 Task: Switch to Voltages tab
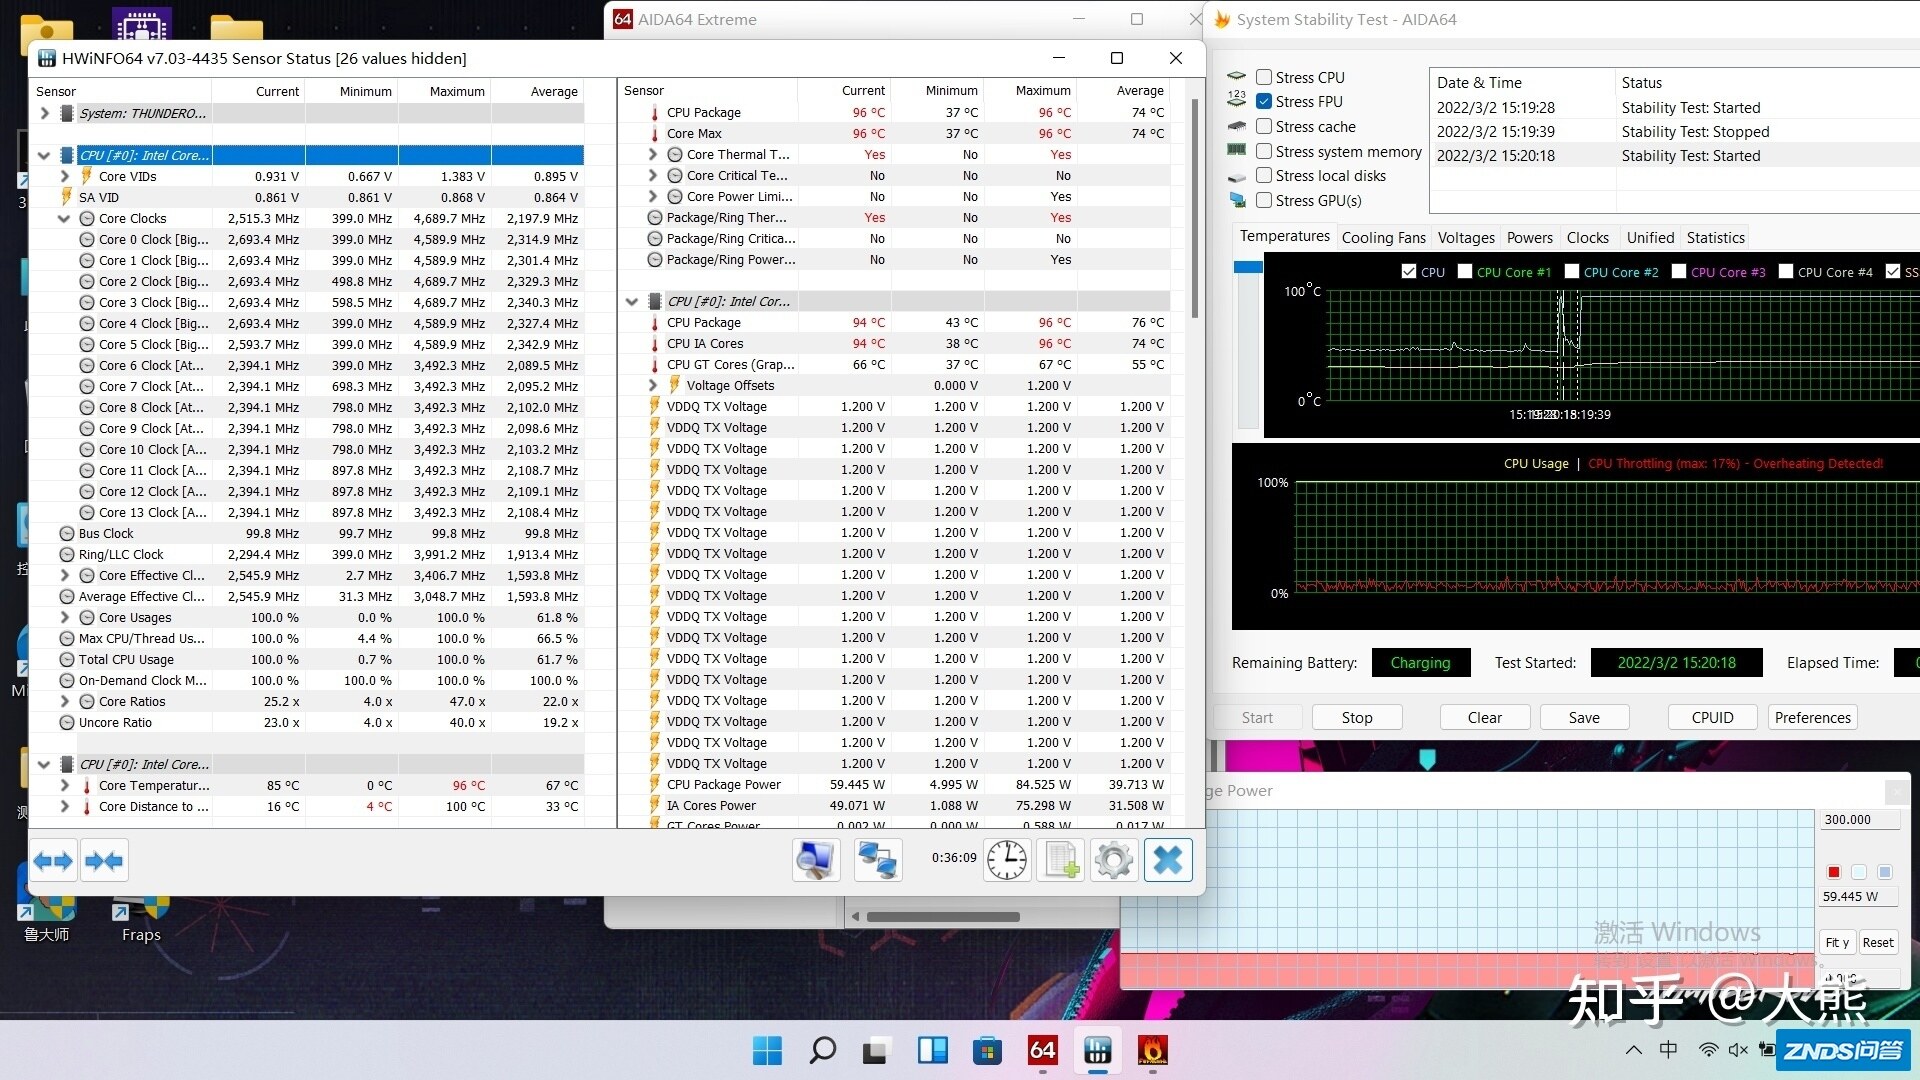pyautogui.click(x=1466, y=237)
